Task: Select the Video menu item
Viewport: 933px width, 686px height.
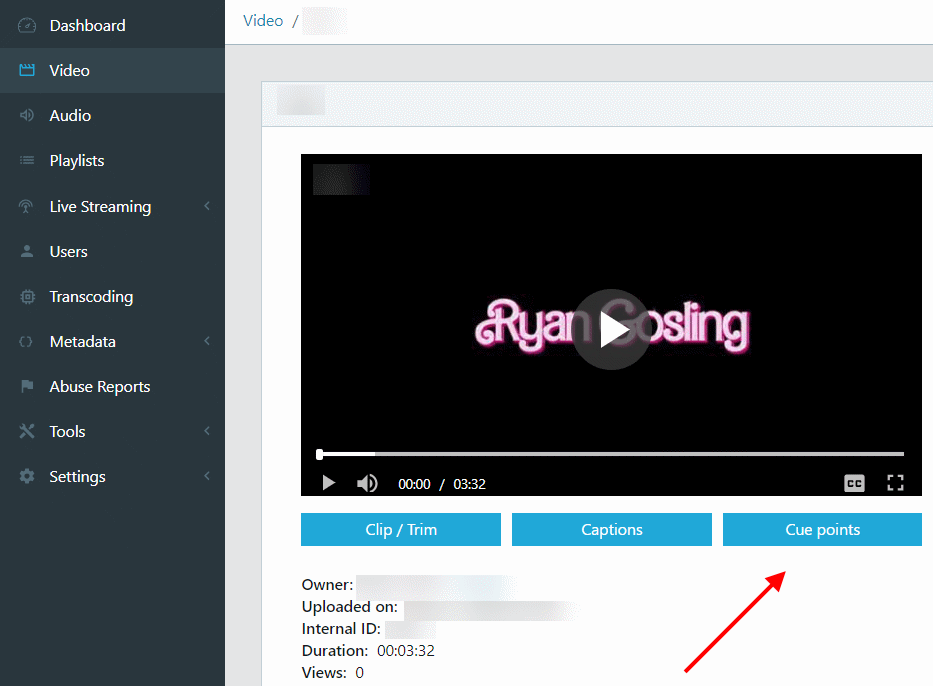Action: [x=112, y=70]
